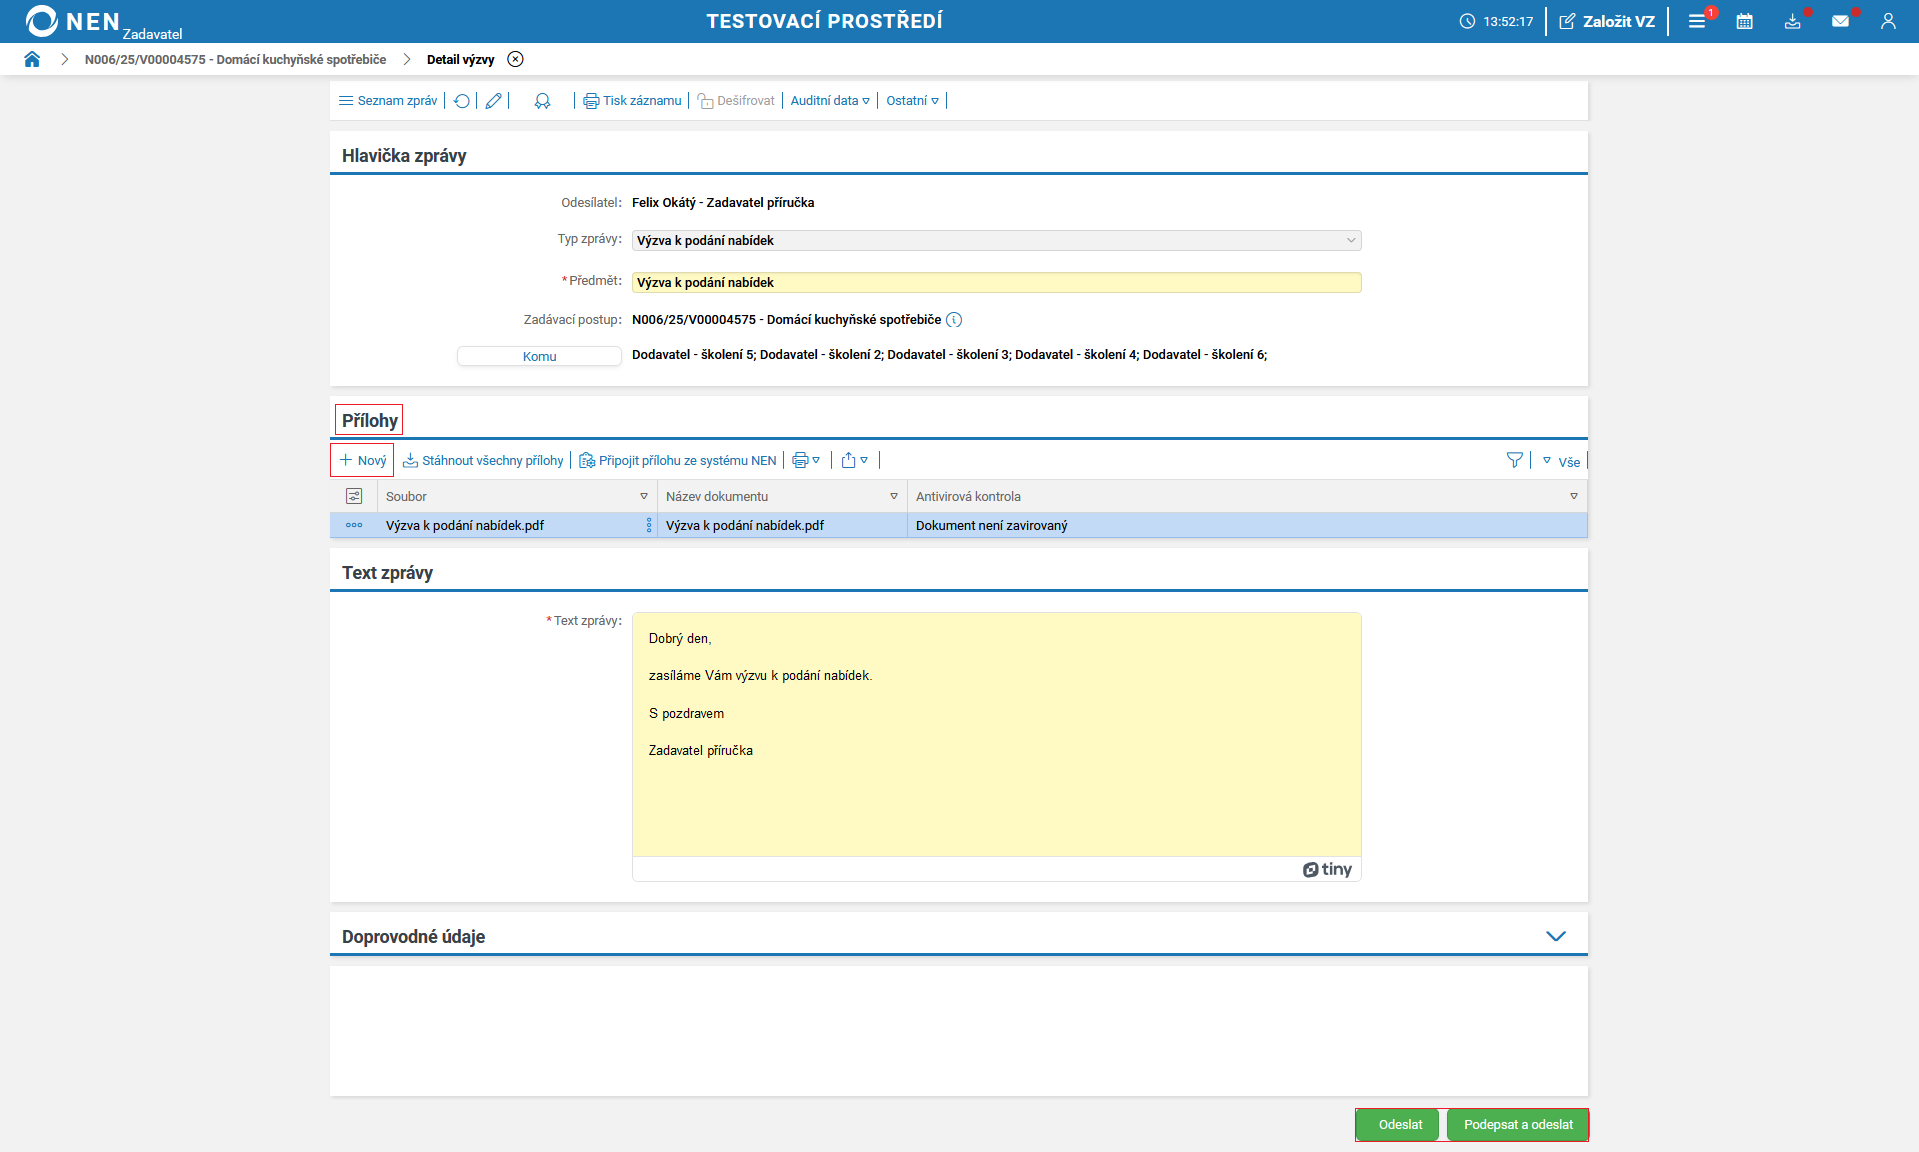The image size is (1919, 1152).
Task: Open the Ostatní menu
Action: click(x=912, y=101)
